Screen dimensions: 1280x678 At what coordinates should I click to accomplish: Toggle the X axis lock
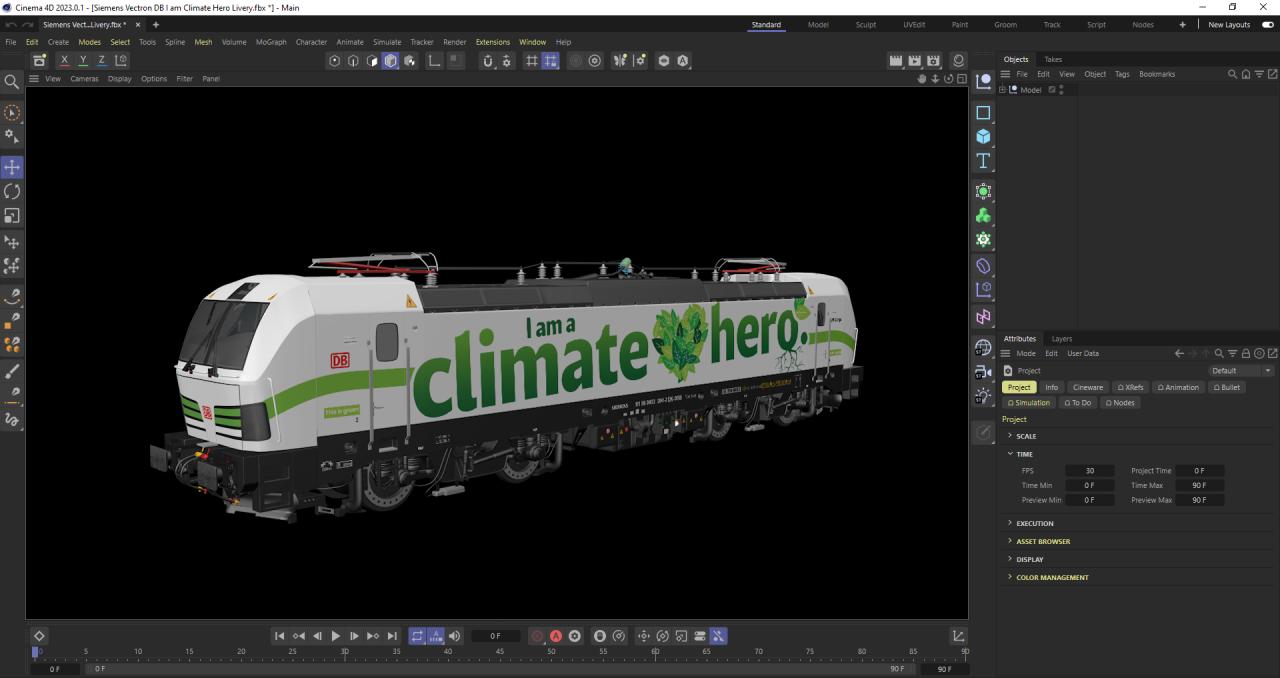[x=65, y=61]
